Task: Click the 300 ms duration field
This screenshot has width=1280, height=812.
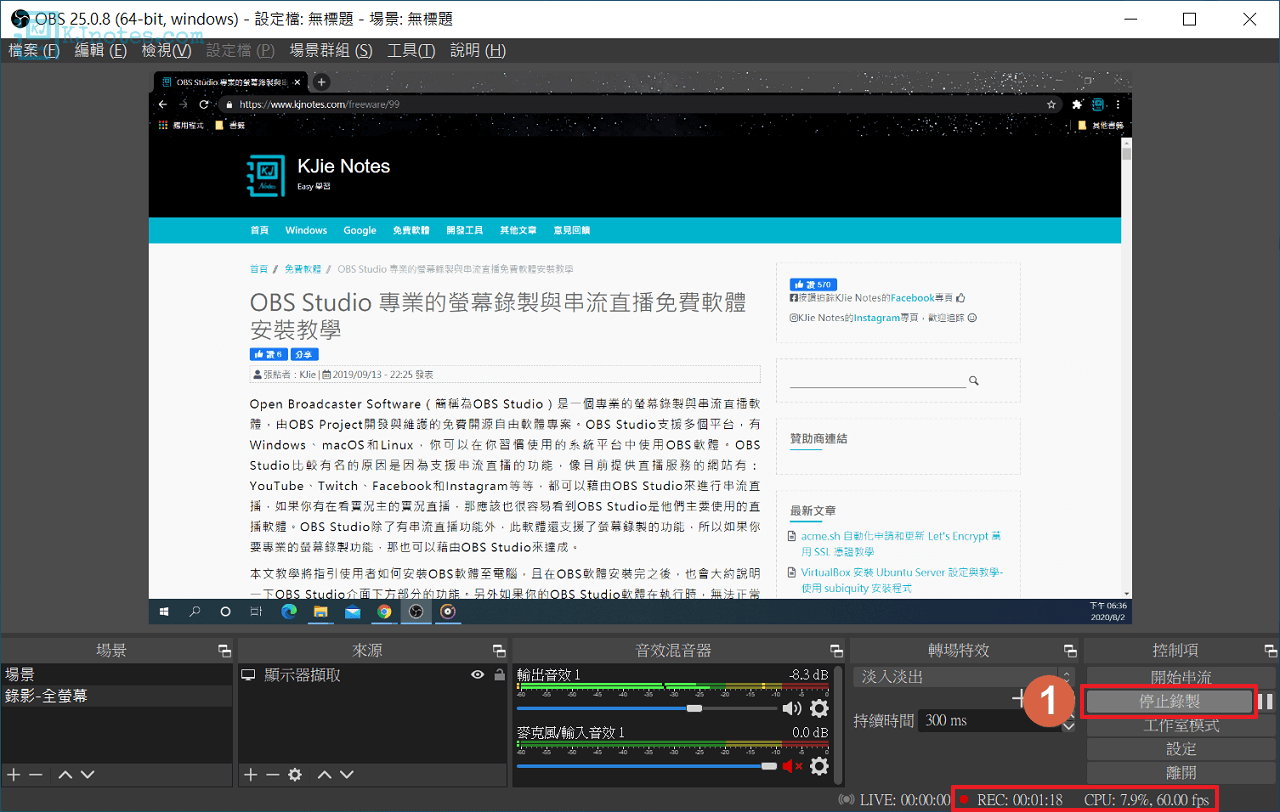Action: click(x=990, y=720)
